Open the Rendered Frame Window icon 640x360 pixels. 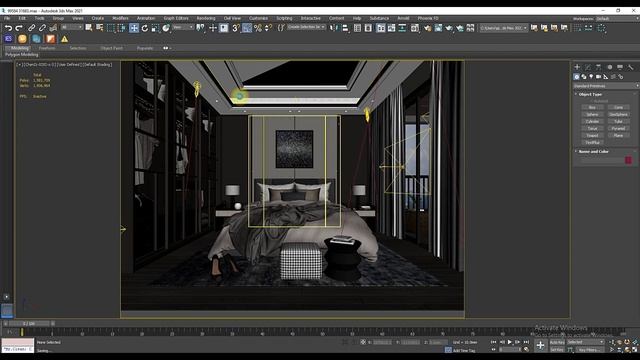(x=438, y=28)
